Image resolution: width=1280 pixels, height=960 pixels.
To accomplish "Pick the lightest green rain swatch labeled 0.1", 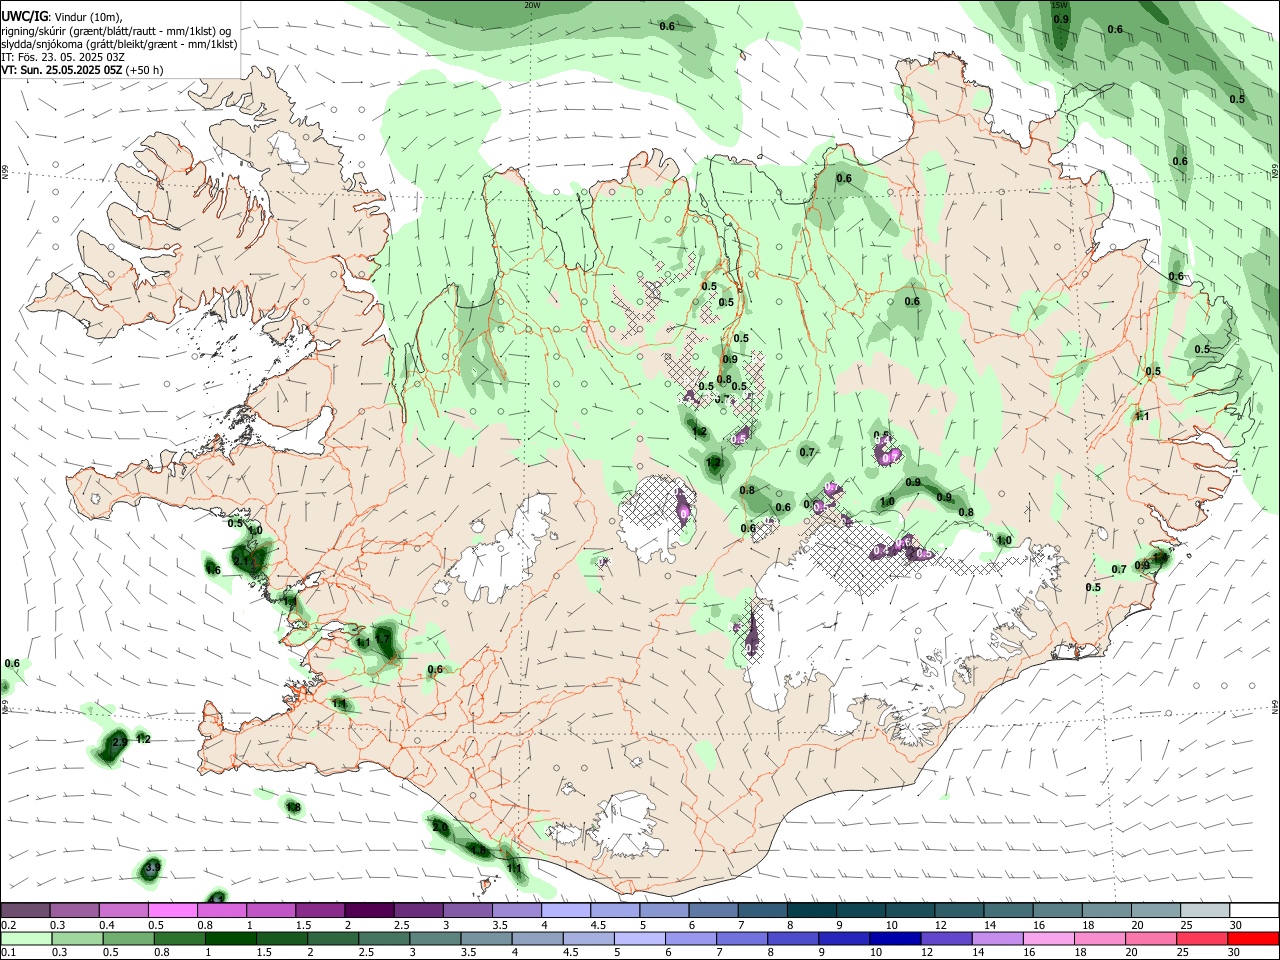I will click(x=27, y=938).
